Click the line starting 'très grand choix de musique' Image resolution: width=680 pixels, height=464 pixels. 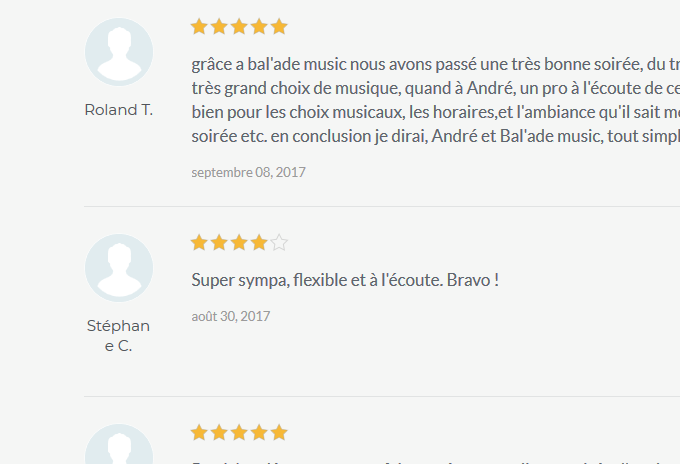[x=435, y=88]
